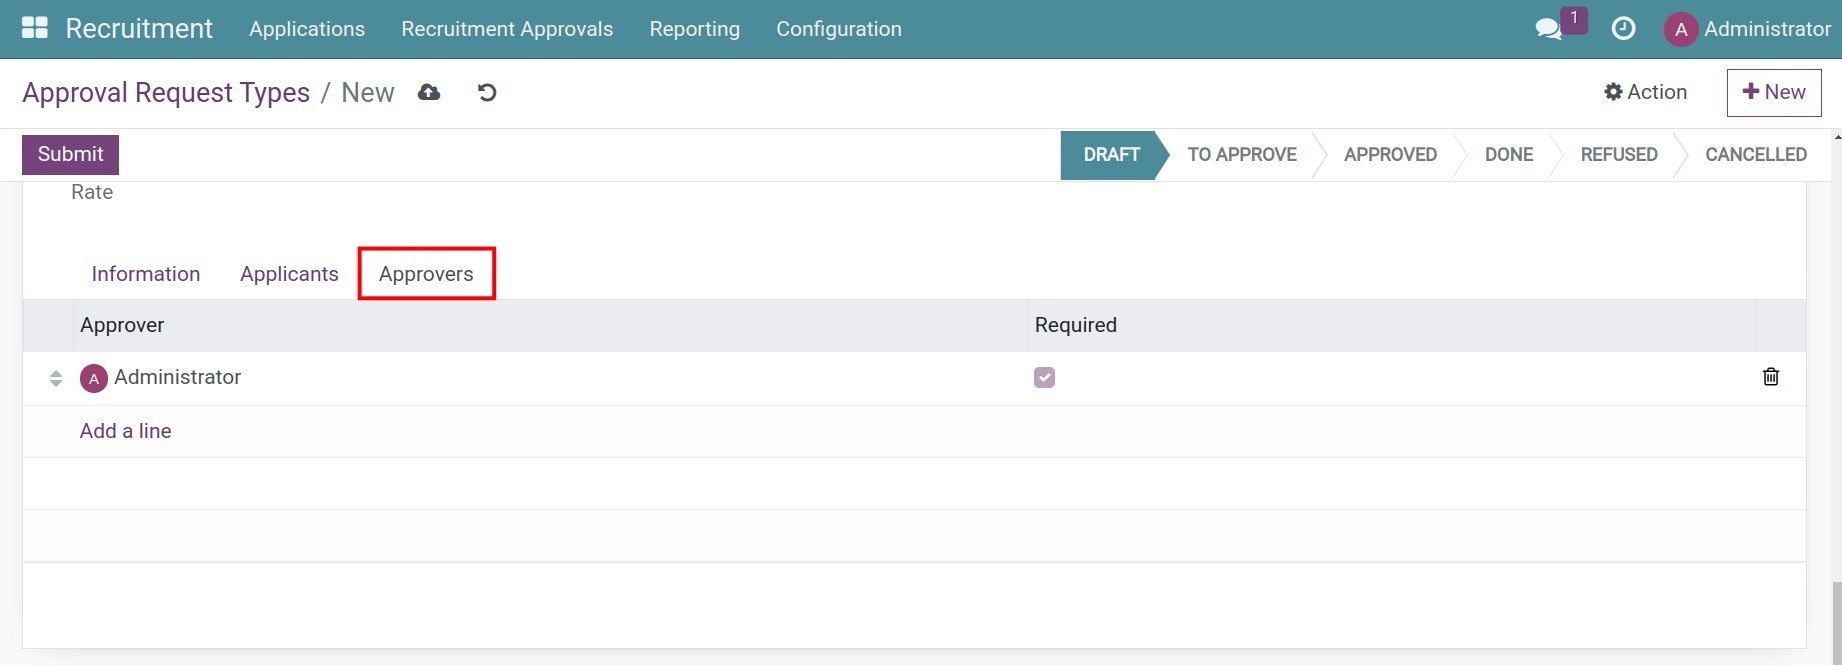The height and width of the screenshot is (665, 1842).
Task: Click the Administrator avatar in the approver row
Action: coord(94,378)
